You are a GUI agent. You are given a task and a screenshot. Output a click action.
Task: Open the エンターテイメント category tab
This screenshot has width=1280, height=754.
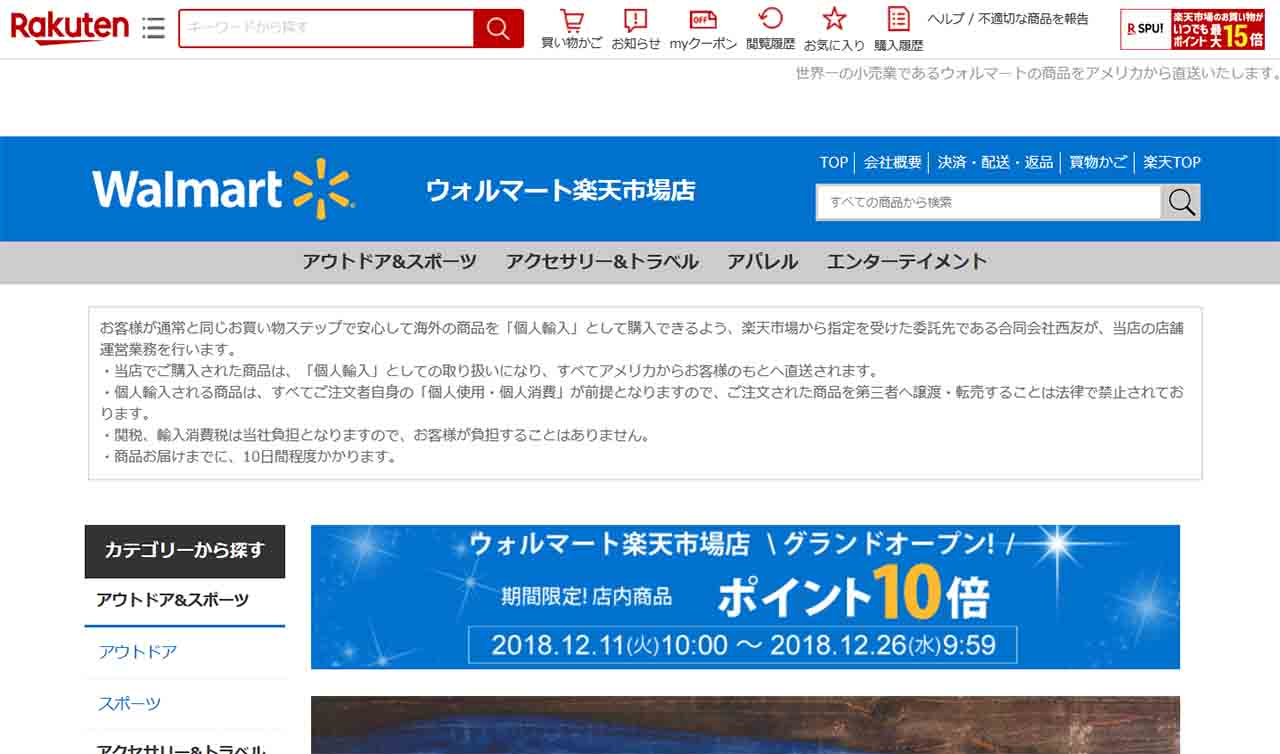[906, 262]
